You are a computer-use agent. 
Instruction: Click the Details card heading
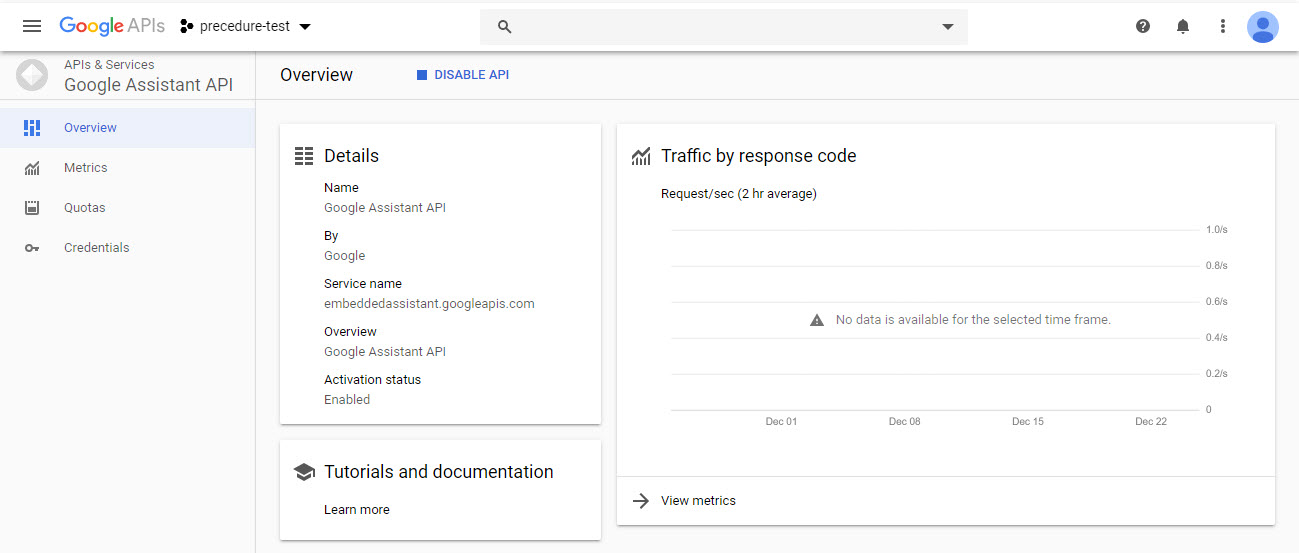click(351, 156)
